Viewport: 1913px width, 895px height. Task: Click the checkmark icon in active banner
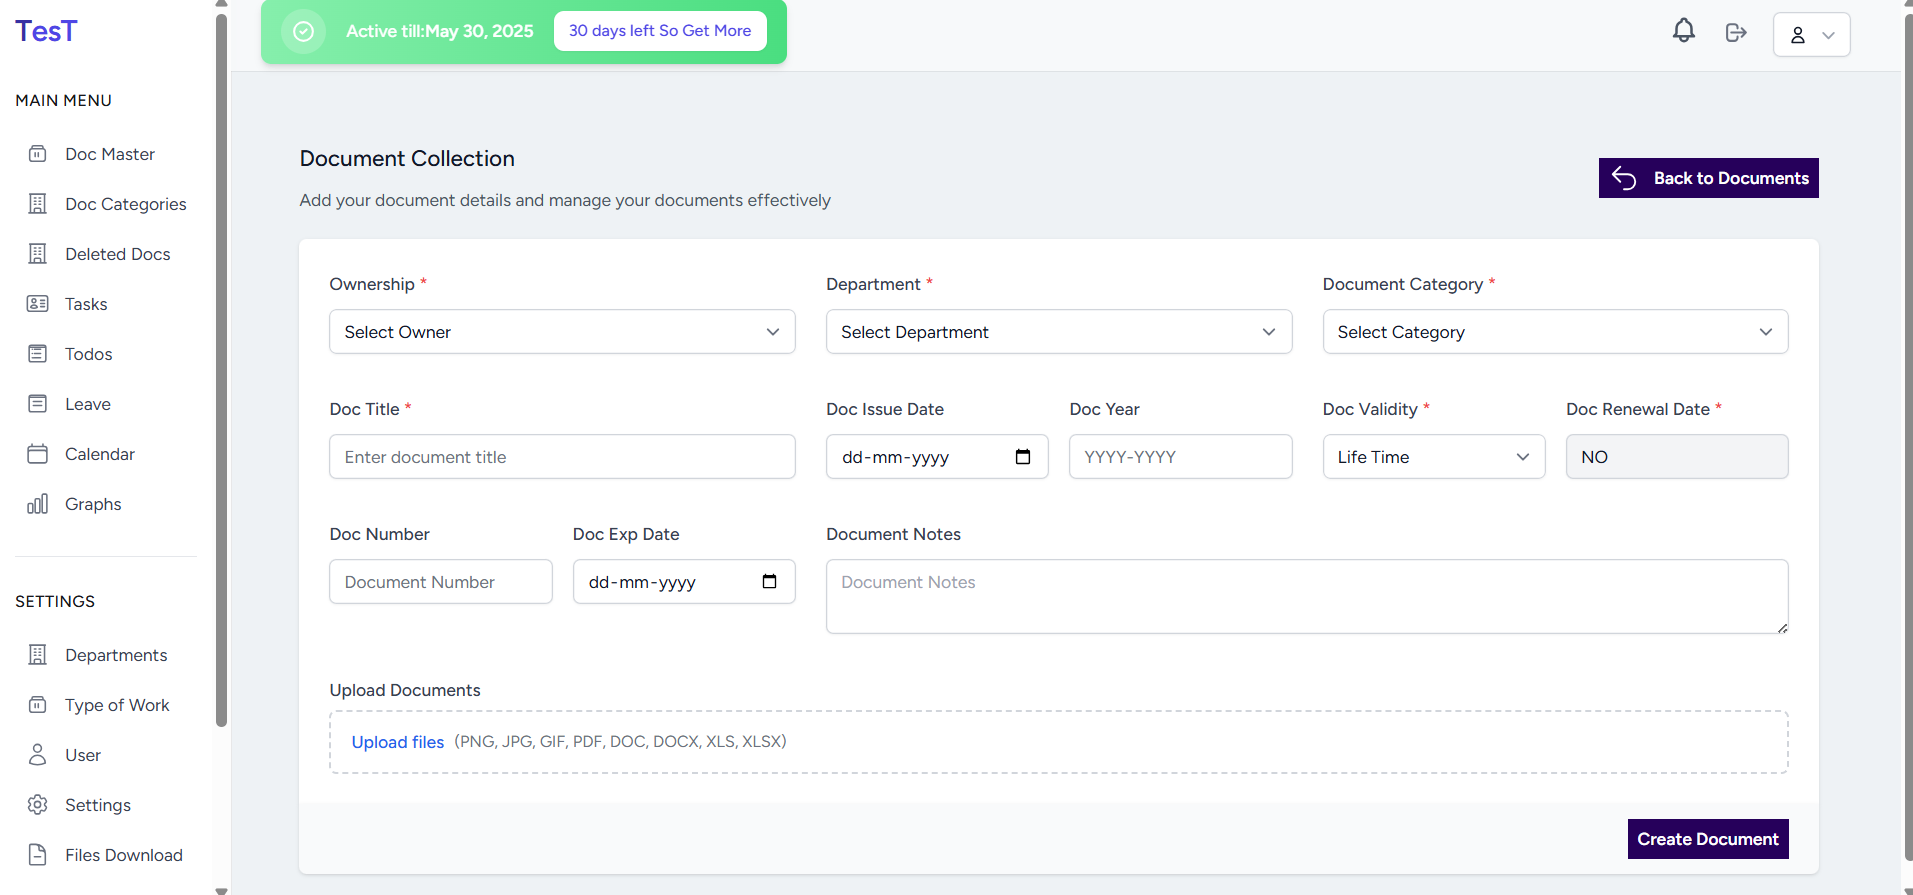pyautogui.click(x=303, y=32)
